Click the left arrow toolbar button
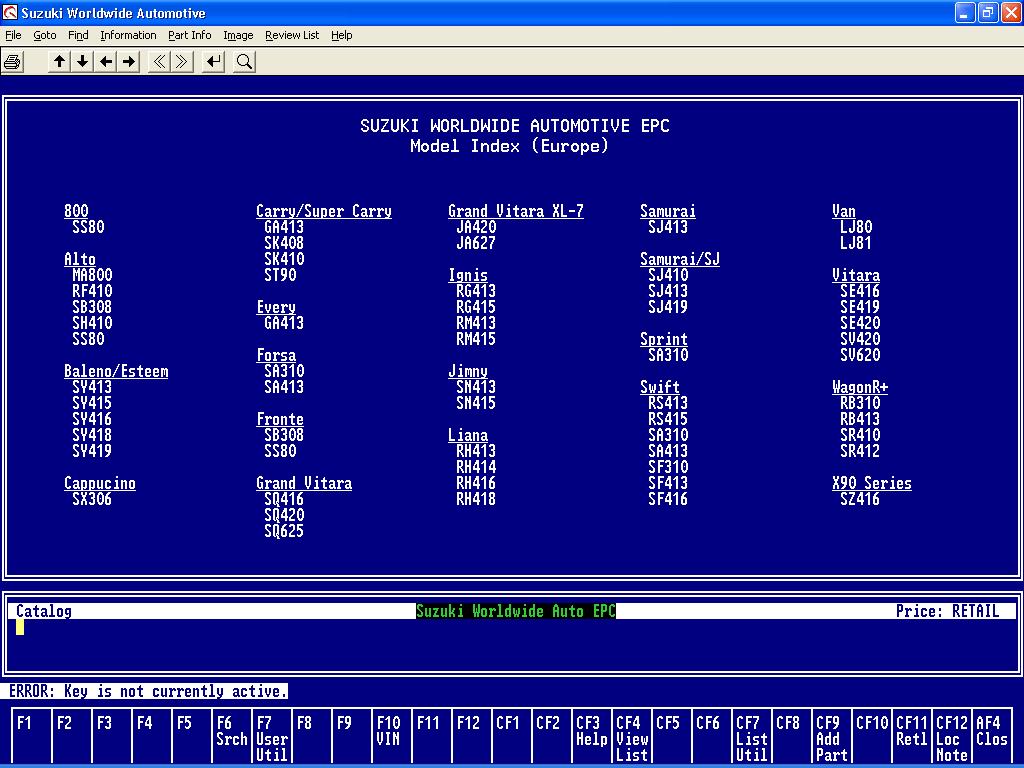This screenshot has width=1024, height=768. coord(106,62)
